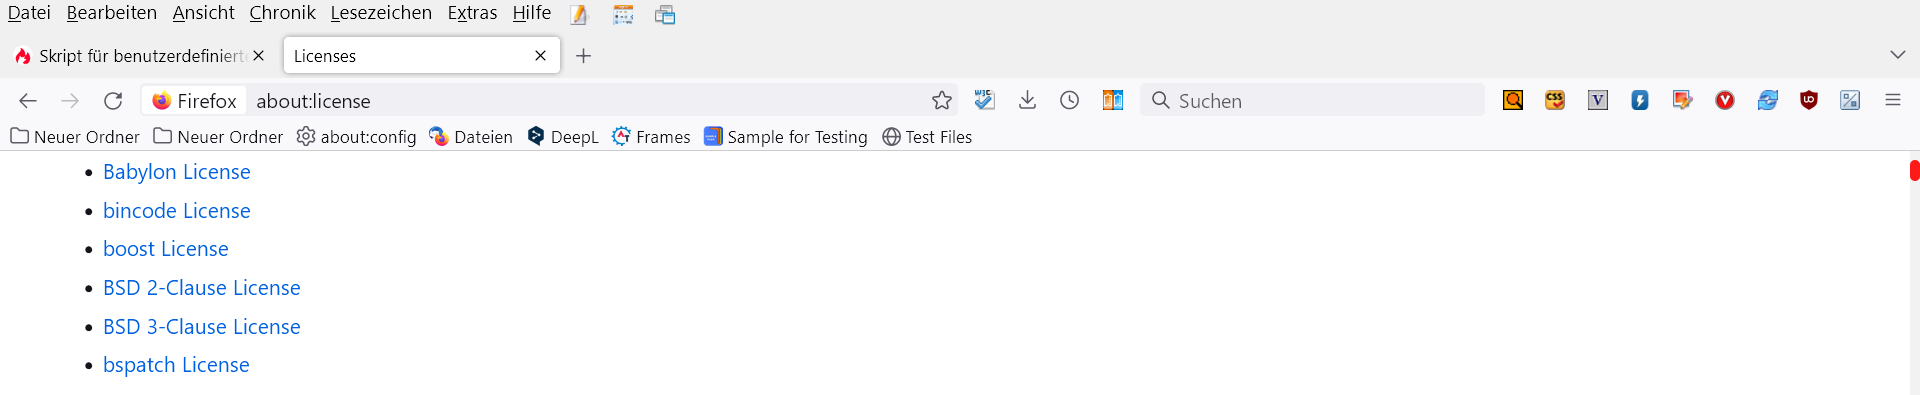
Task: Click the red Vivaldi-style V extension icon
Action: [x=1724, y=100]
